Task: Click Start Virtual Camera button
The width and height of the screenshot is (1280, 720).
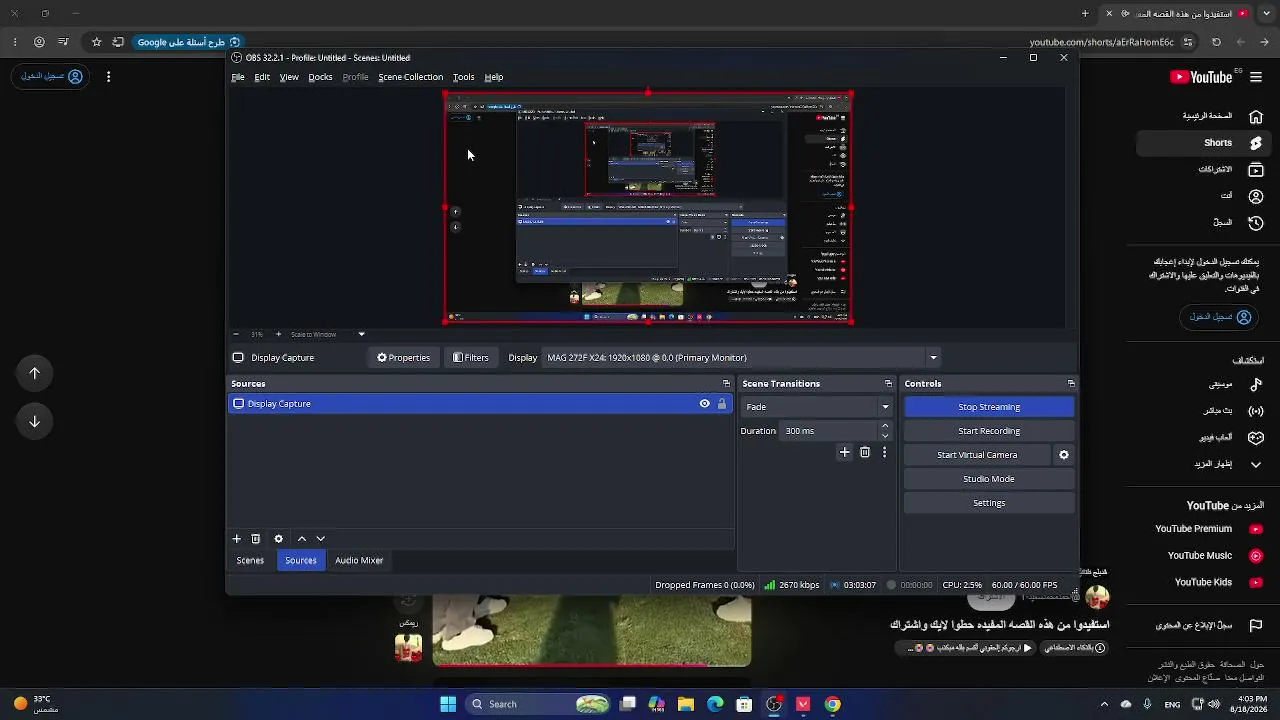Action: [x=977, y=455]
